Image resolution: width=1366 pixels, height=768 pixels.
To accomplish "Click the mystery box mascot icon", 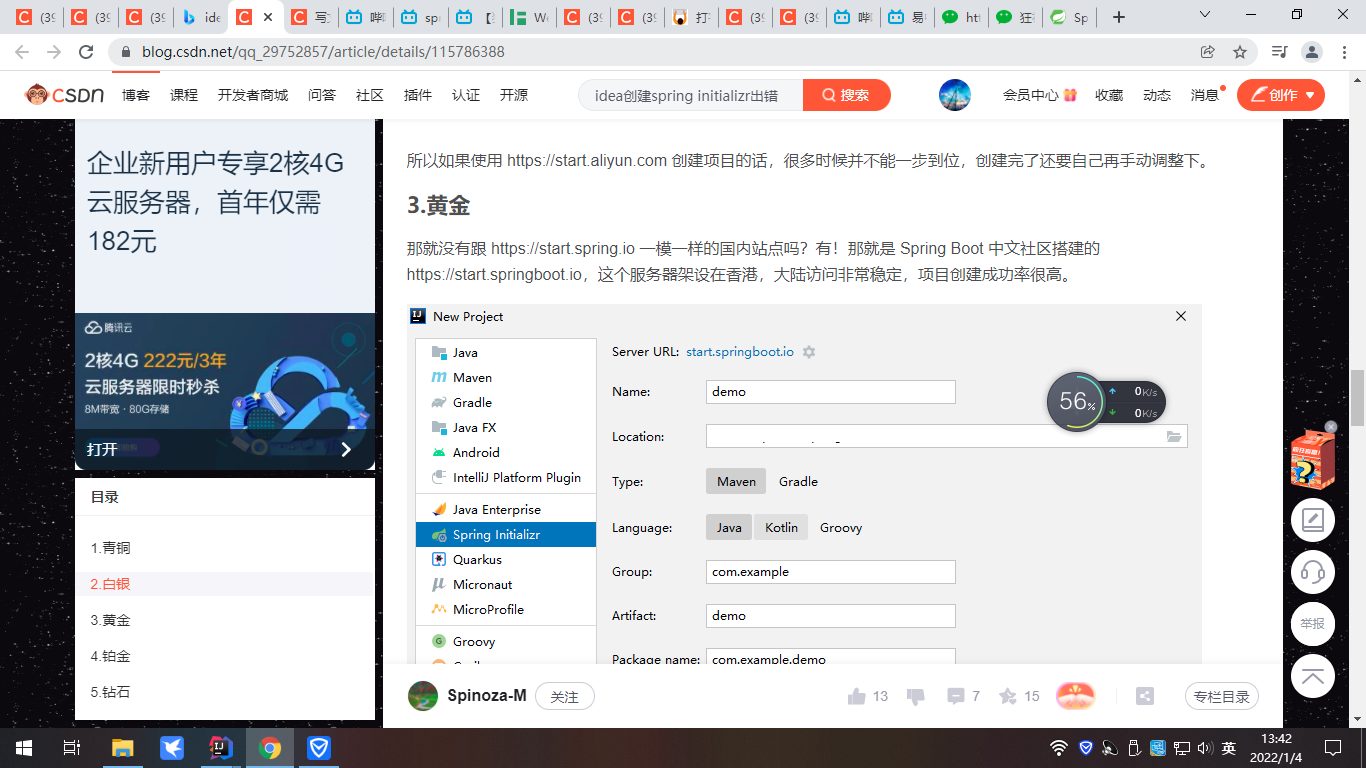I will click(1312, 460).
